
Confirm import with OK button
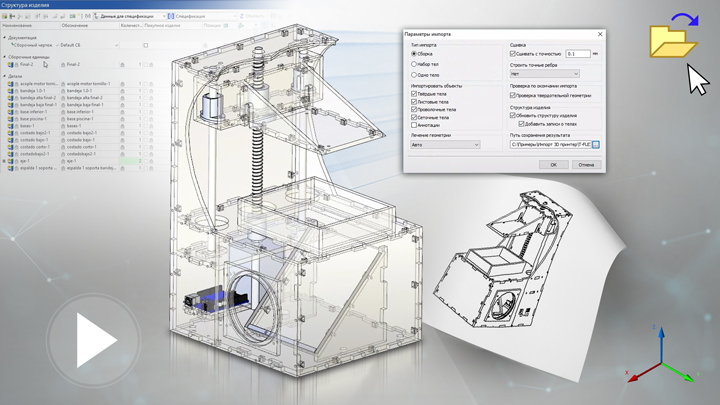point(554,164)
